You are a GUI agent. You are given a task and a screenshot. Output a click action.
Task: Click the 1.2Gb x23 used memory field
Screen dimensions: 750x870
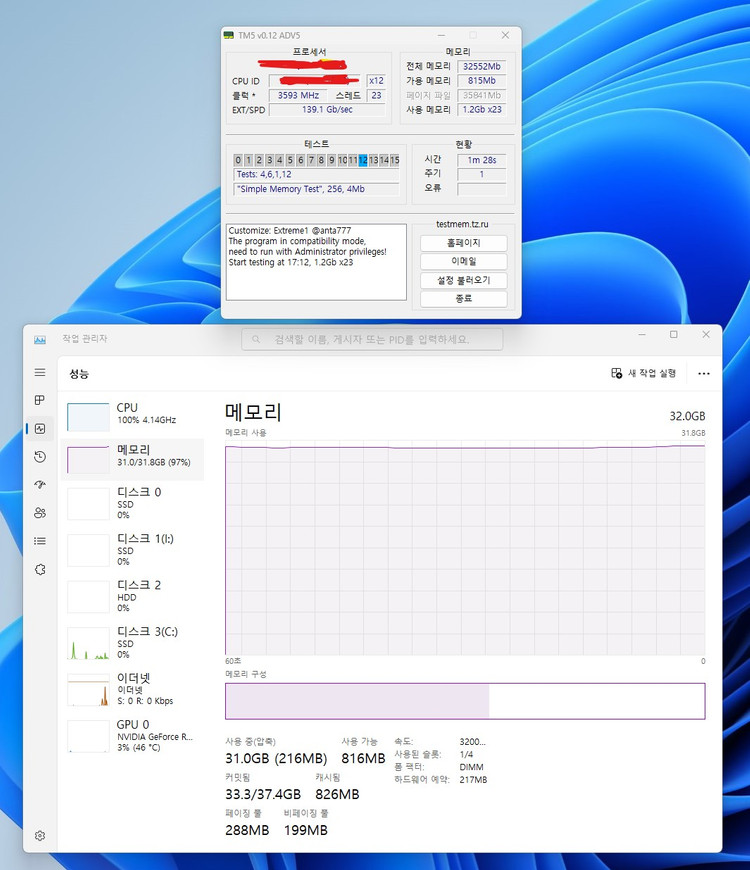pyautogui.click(x=482, y=110)
